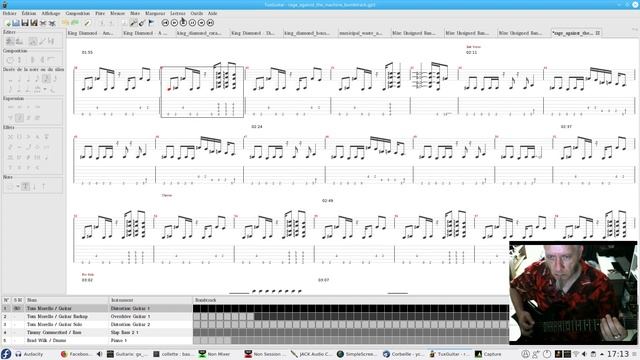The height and width of the screenshot is (360, 640).
Task: Click the open repeat icon under Composition
Action: coord(33,60)
